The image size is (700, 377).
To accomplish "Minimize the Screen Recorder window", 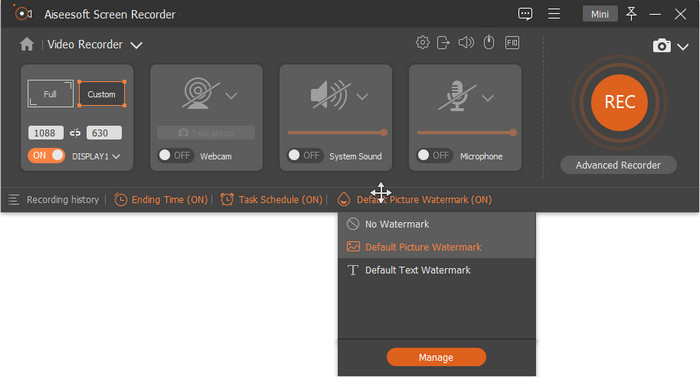I will (655, 14).
